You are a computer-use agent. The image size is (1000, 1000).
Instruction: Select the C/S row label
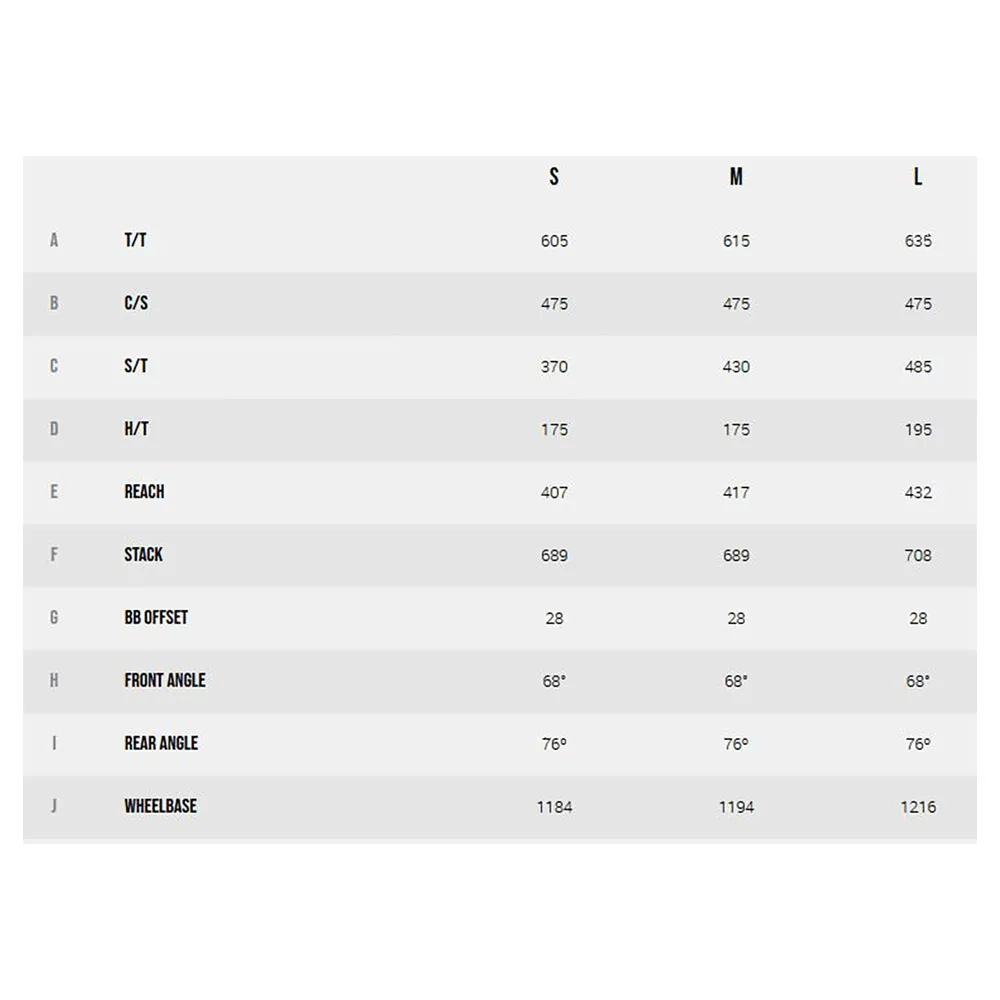[x=136, y=303]
